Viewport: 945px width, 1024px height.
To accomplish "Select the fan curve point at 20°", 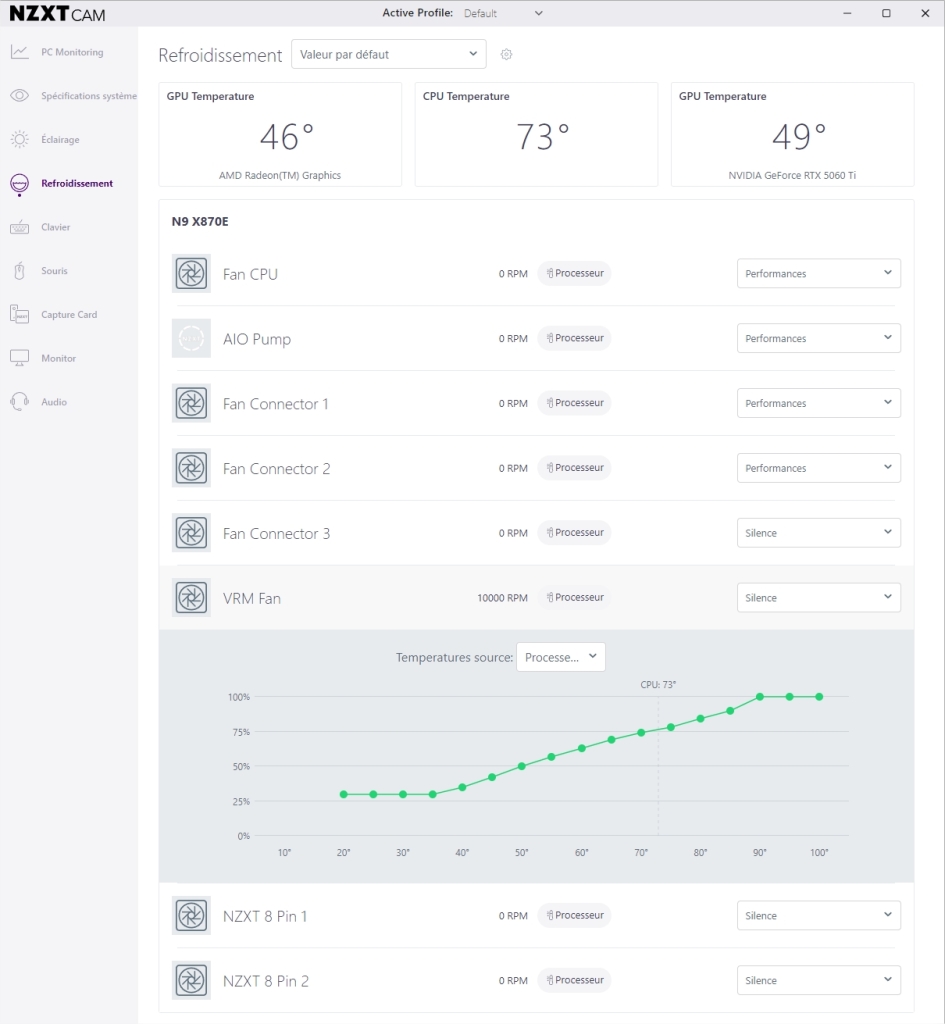I will [x=344, y=794].
